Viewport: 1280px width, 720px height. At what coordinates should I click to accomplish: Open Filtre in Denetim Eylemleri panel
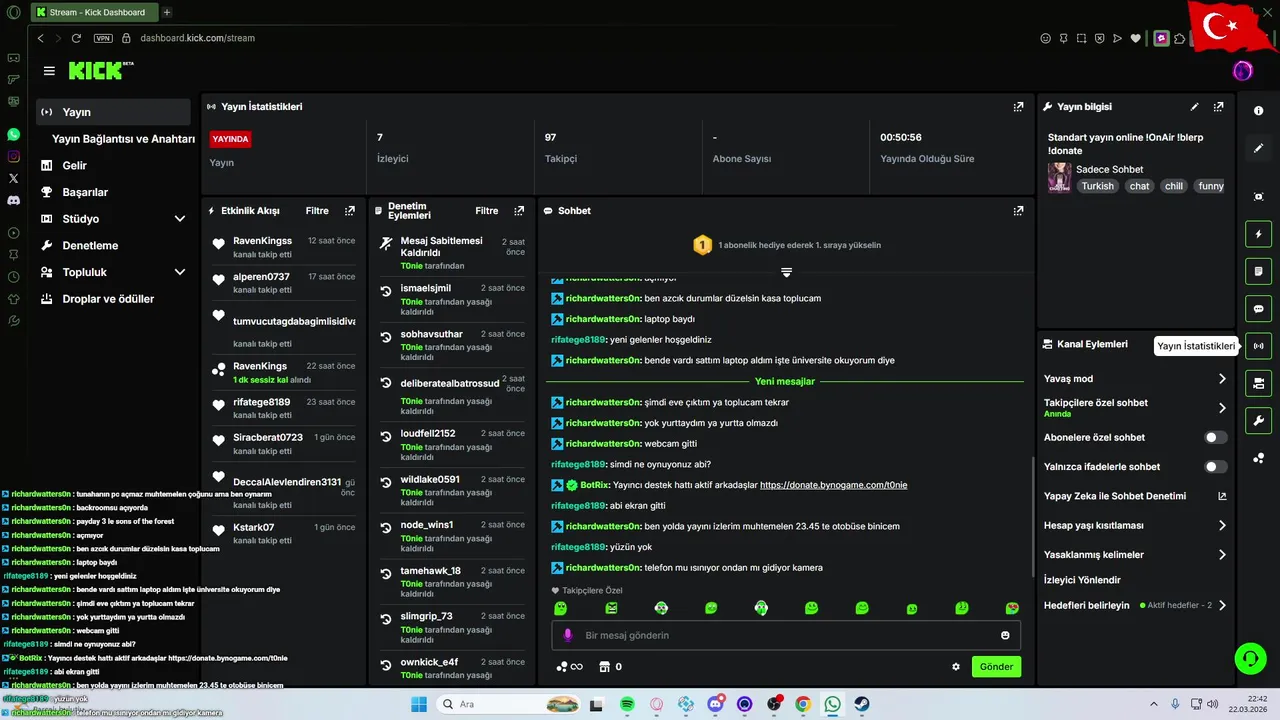coord(487,211)
